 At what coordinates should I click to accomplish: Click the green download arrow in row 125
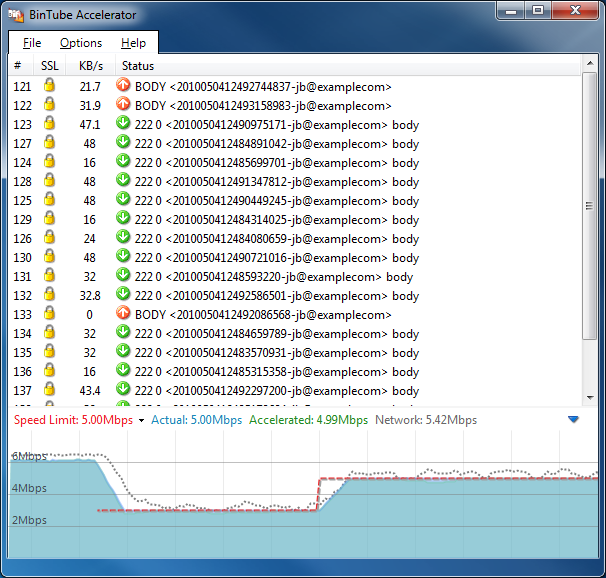tap(123, 199)
